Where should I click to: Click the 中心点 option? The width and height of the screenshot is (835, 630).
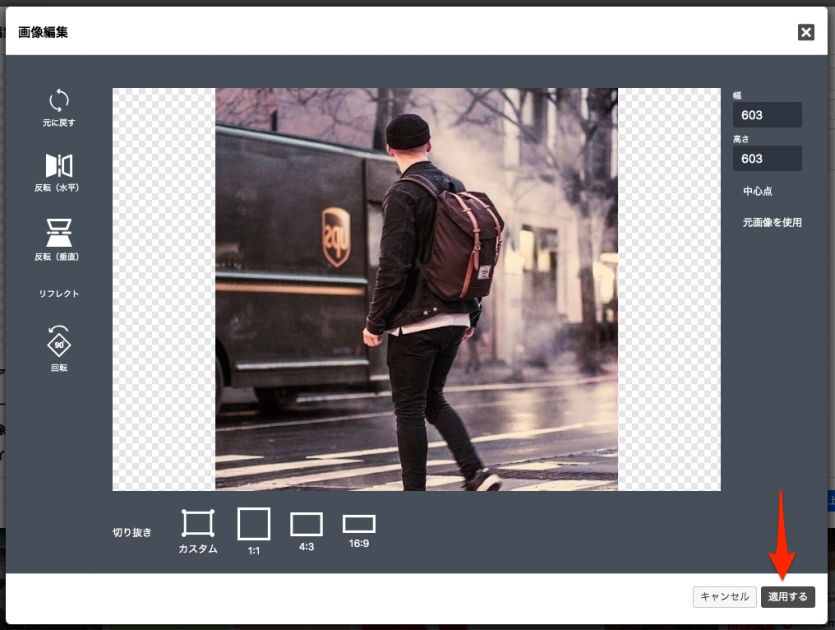pos(757,191)
